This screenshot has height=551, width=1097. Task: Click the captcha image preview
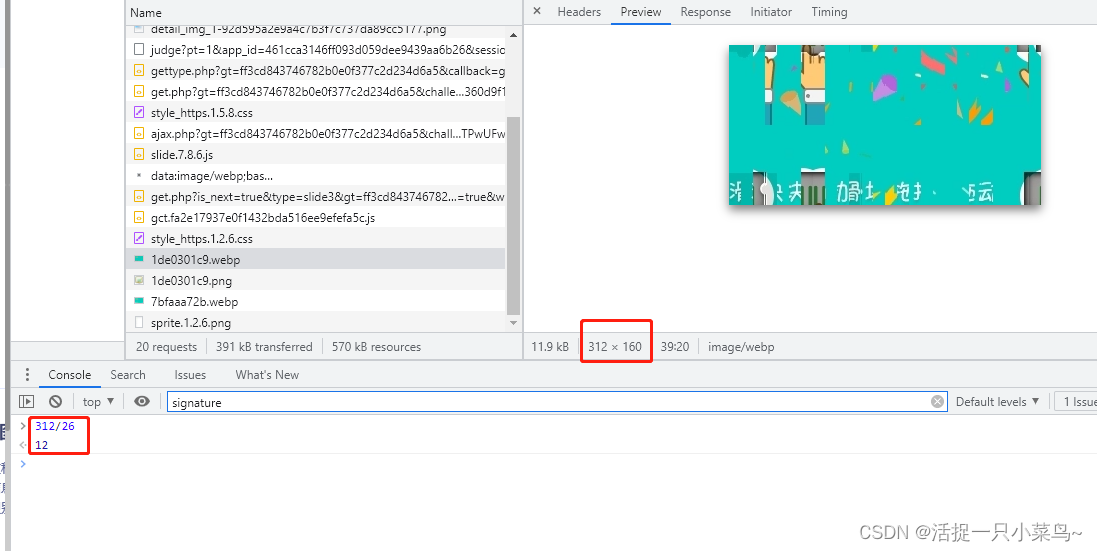tap(884, 125)
